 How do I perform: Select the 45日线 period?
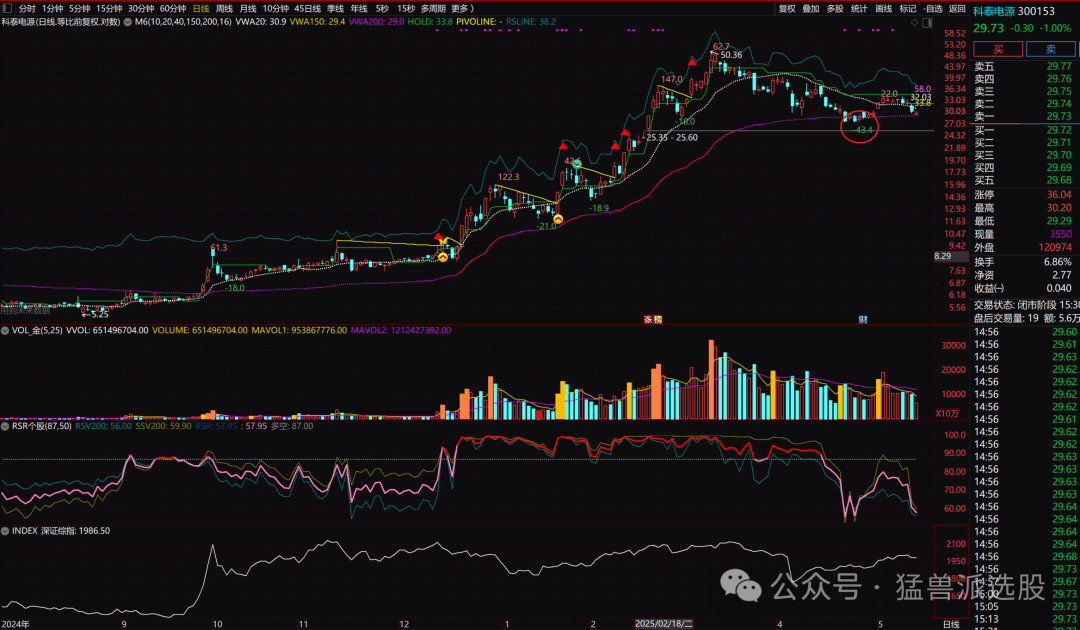307,8
